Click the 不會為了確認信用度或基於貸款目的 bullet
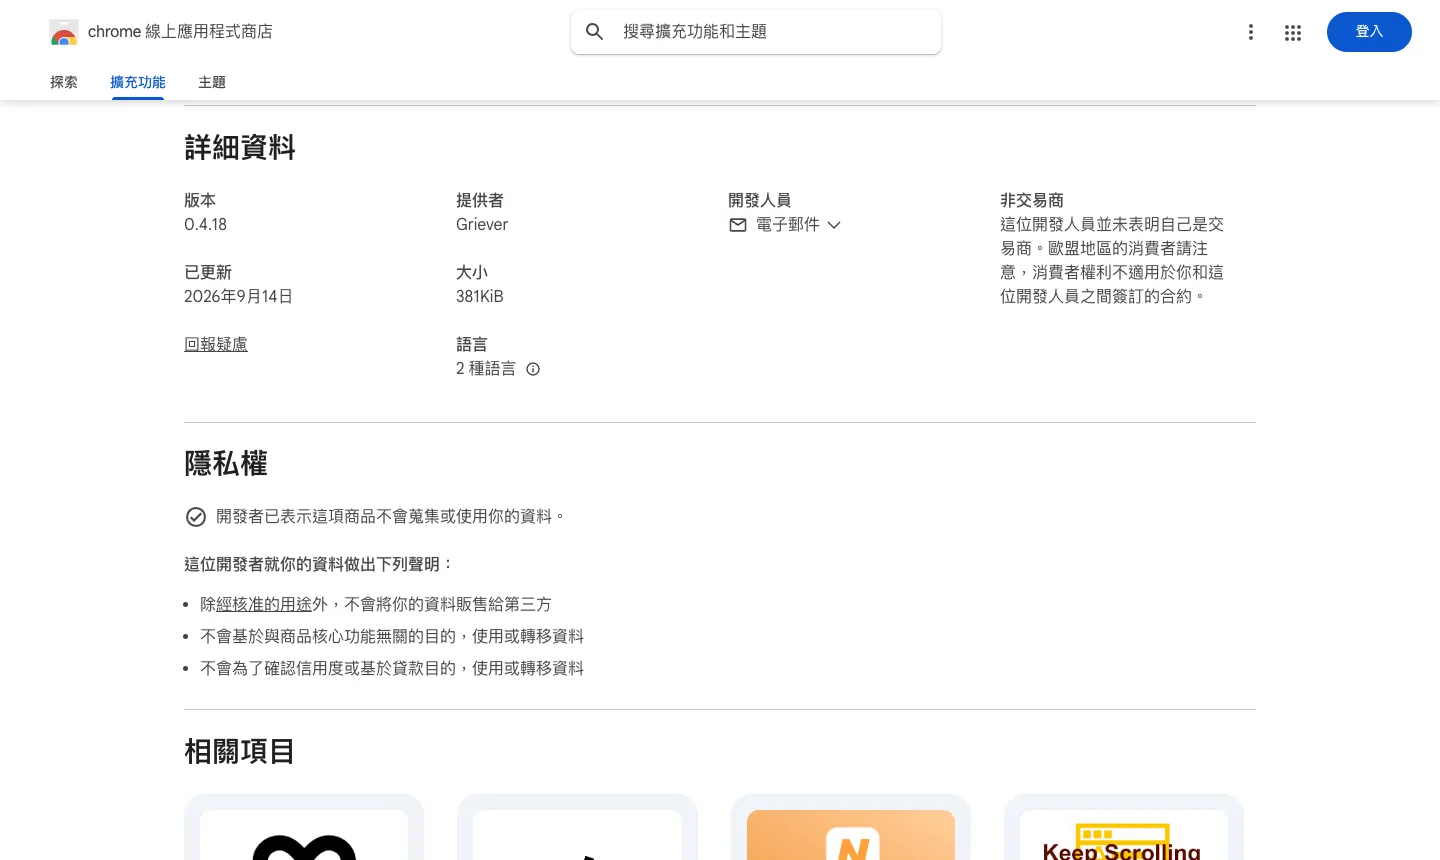 click(x=392, y=669)
